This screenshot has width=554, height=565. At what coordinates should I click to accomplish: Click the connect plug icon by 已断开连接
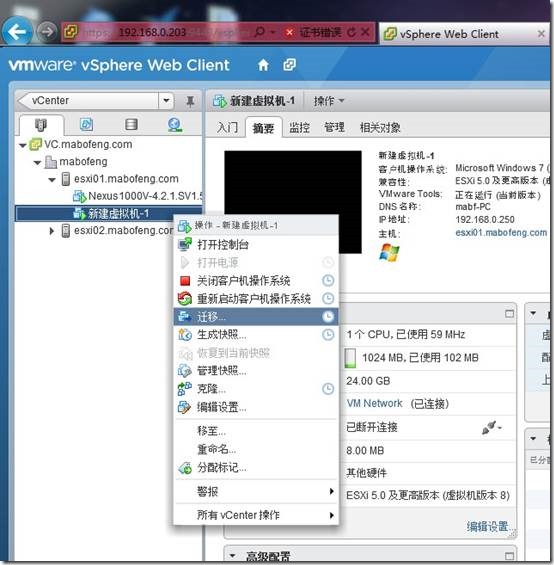pyautogui.click(x=491, y=427)
